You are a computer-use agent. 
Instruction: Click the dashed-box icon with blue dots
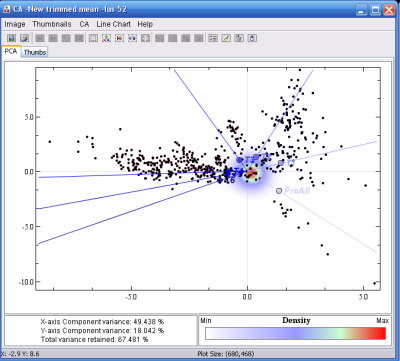(132, 38)
